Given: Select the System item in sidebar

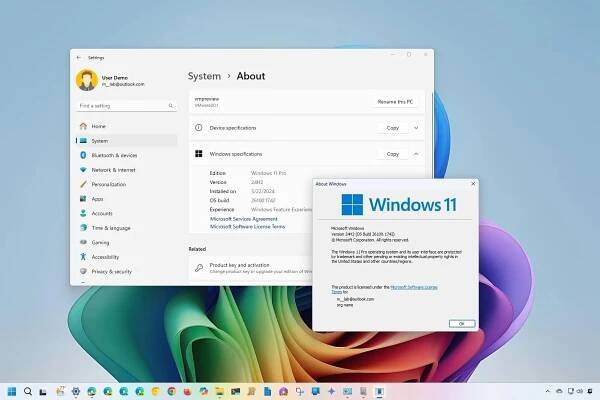Looking at the screenshot, I should pyautogui.click(x=99, y=141).
